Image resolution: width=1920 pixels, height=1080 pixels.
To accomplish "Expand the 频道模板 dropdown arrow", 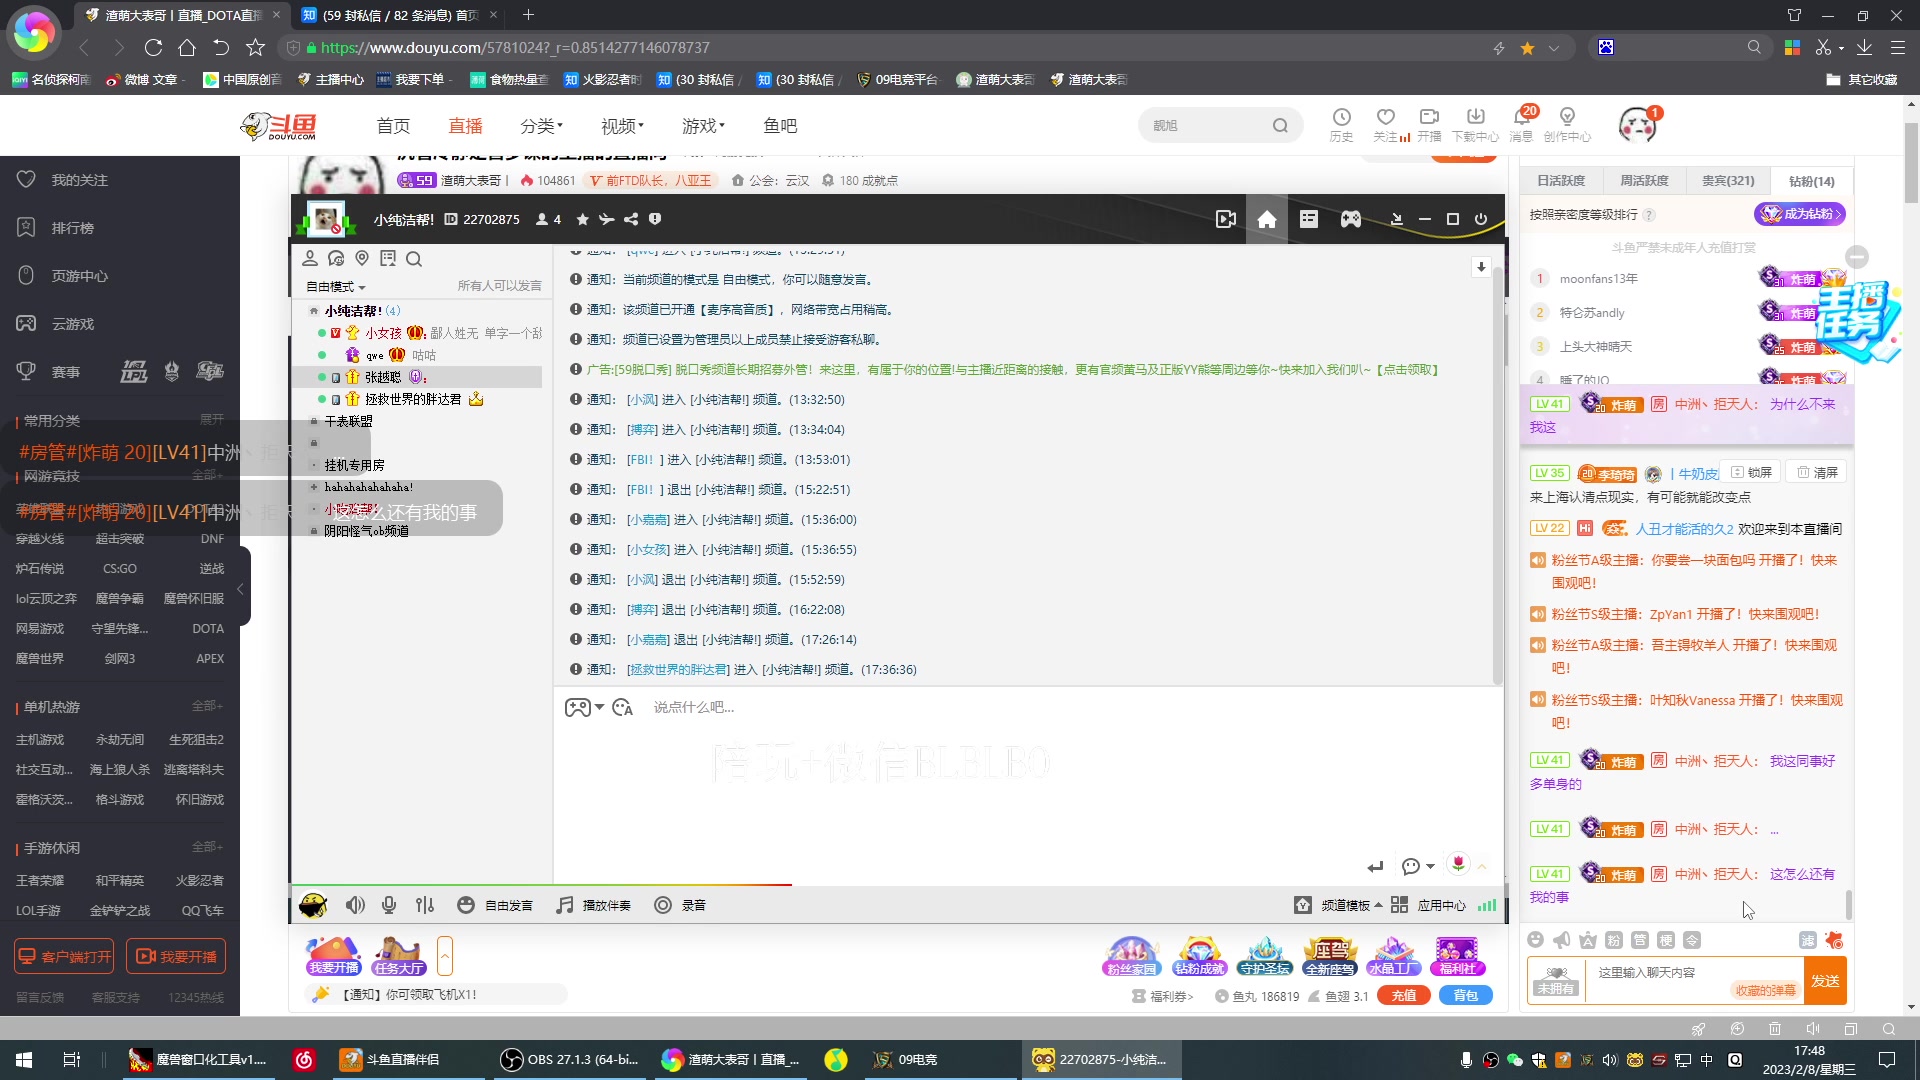I will (x=1379, y=905).
